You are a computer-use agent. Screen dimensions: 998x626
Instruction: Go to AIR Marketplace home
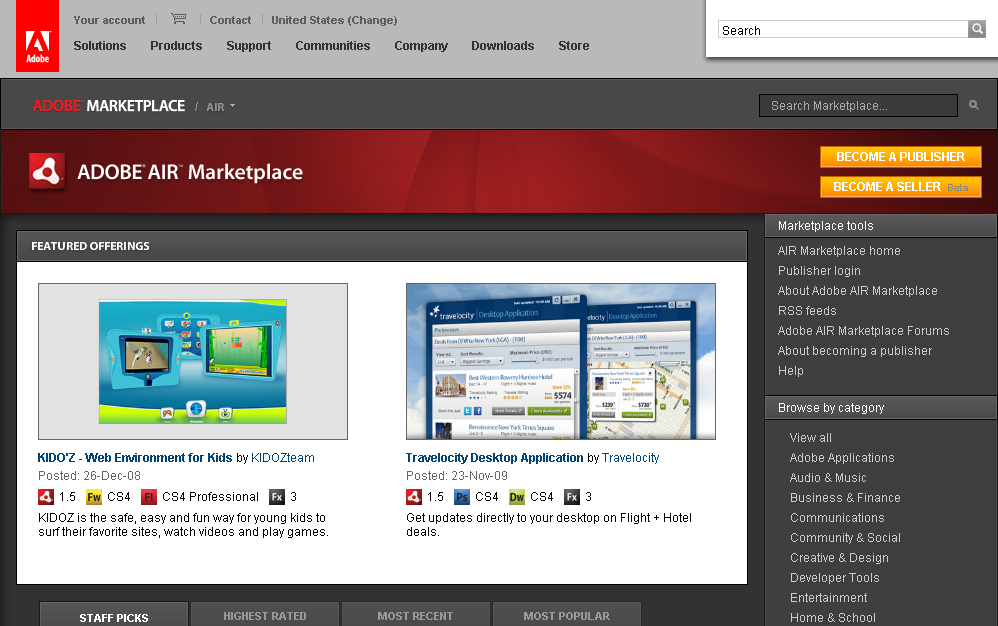click(x=839, y=251)
